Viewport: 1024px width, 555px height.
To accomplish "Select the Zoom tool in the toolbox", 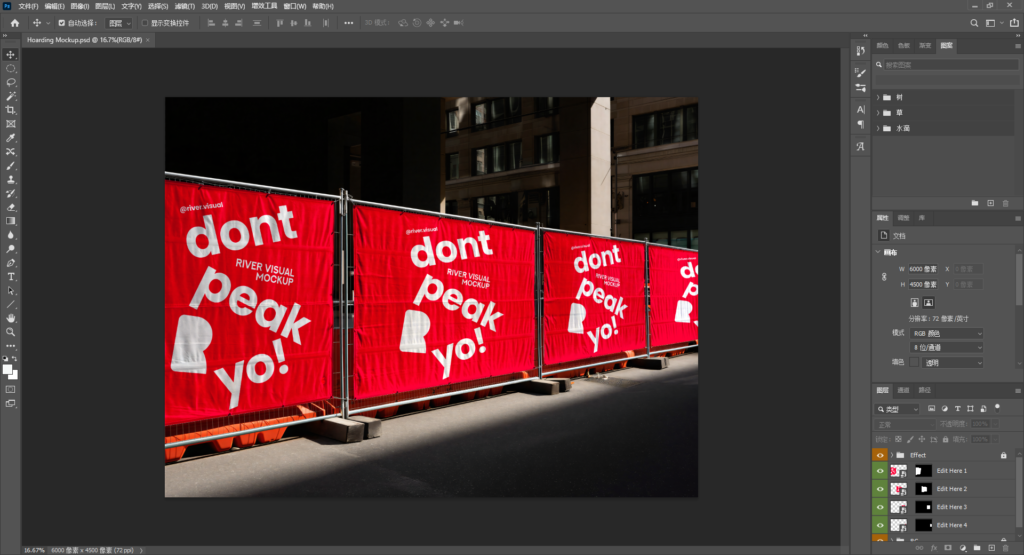I will tap(10, 332).
